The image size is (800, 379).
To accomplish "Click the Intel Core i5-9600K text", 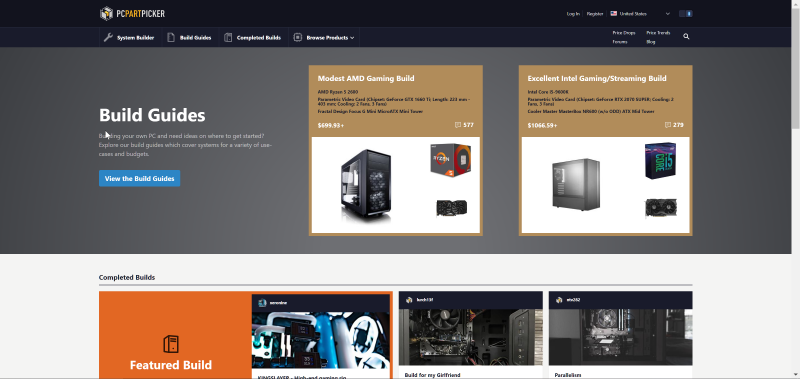I will pyautogui.click(x=547, y=92).
